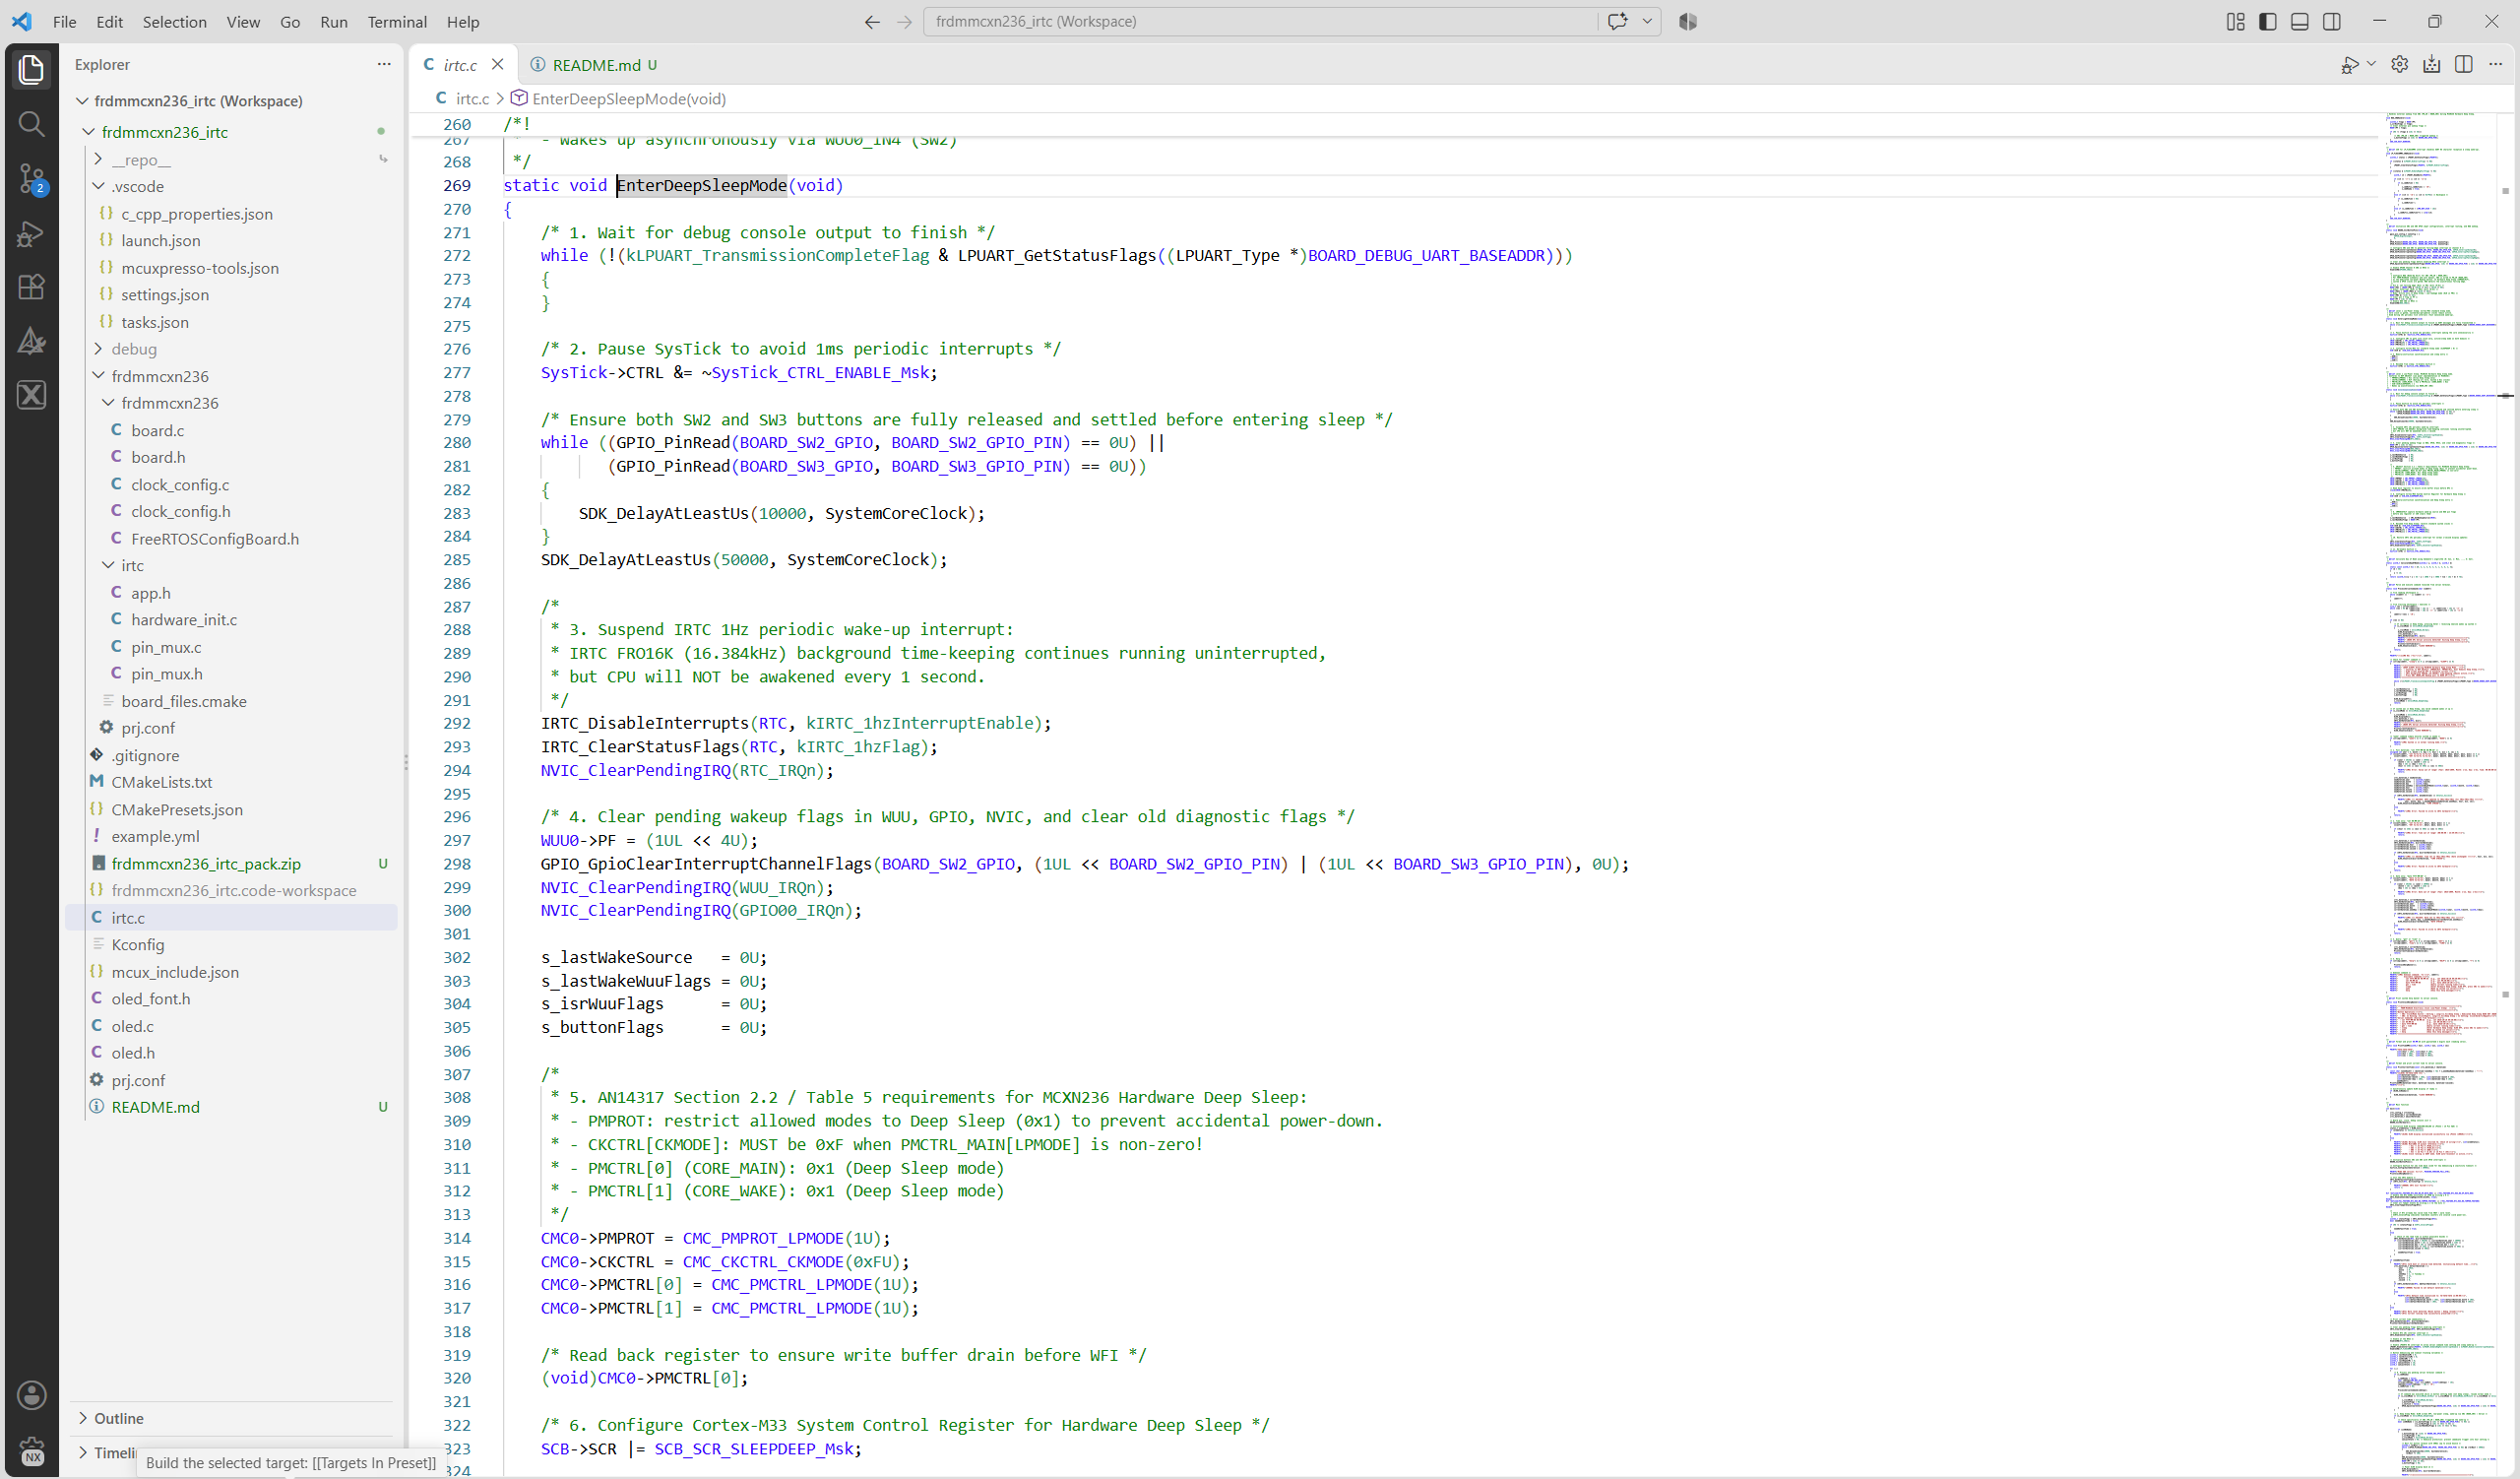Open the Terminal menu
Viewport: 2520px width, 1479px height.
click(397, 21)
